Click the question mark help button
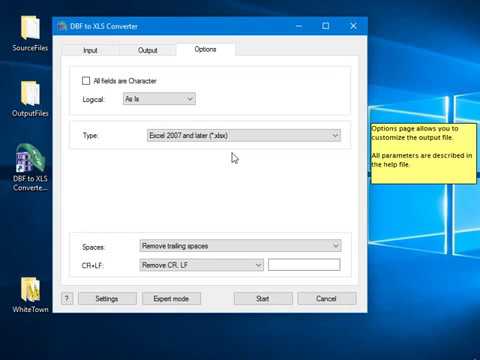Image resolution: width=480 pixels, height=360 pixels. click(67, 299)
